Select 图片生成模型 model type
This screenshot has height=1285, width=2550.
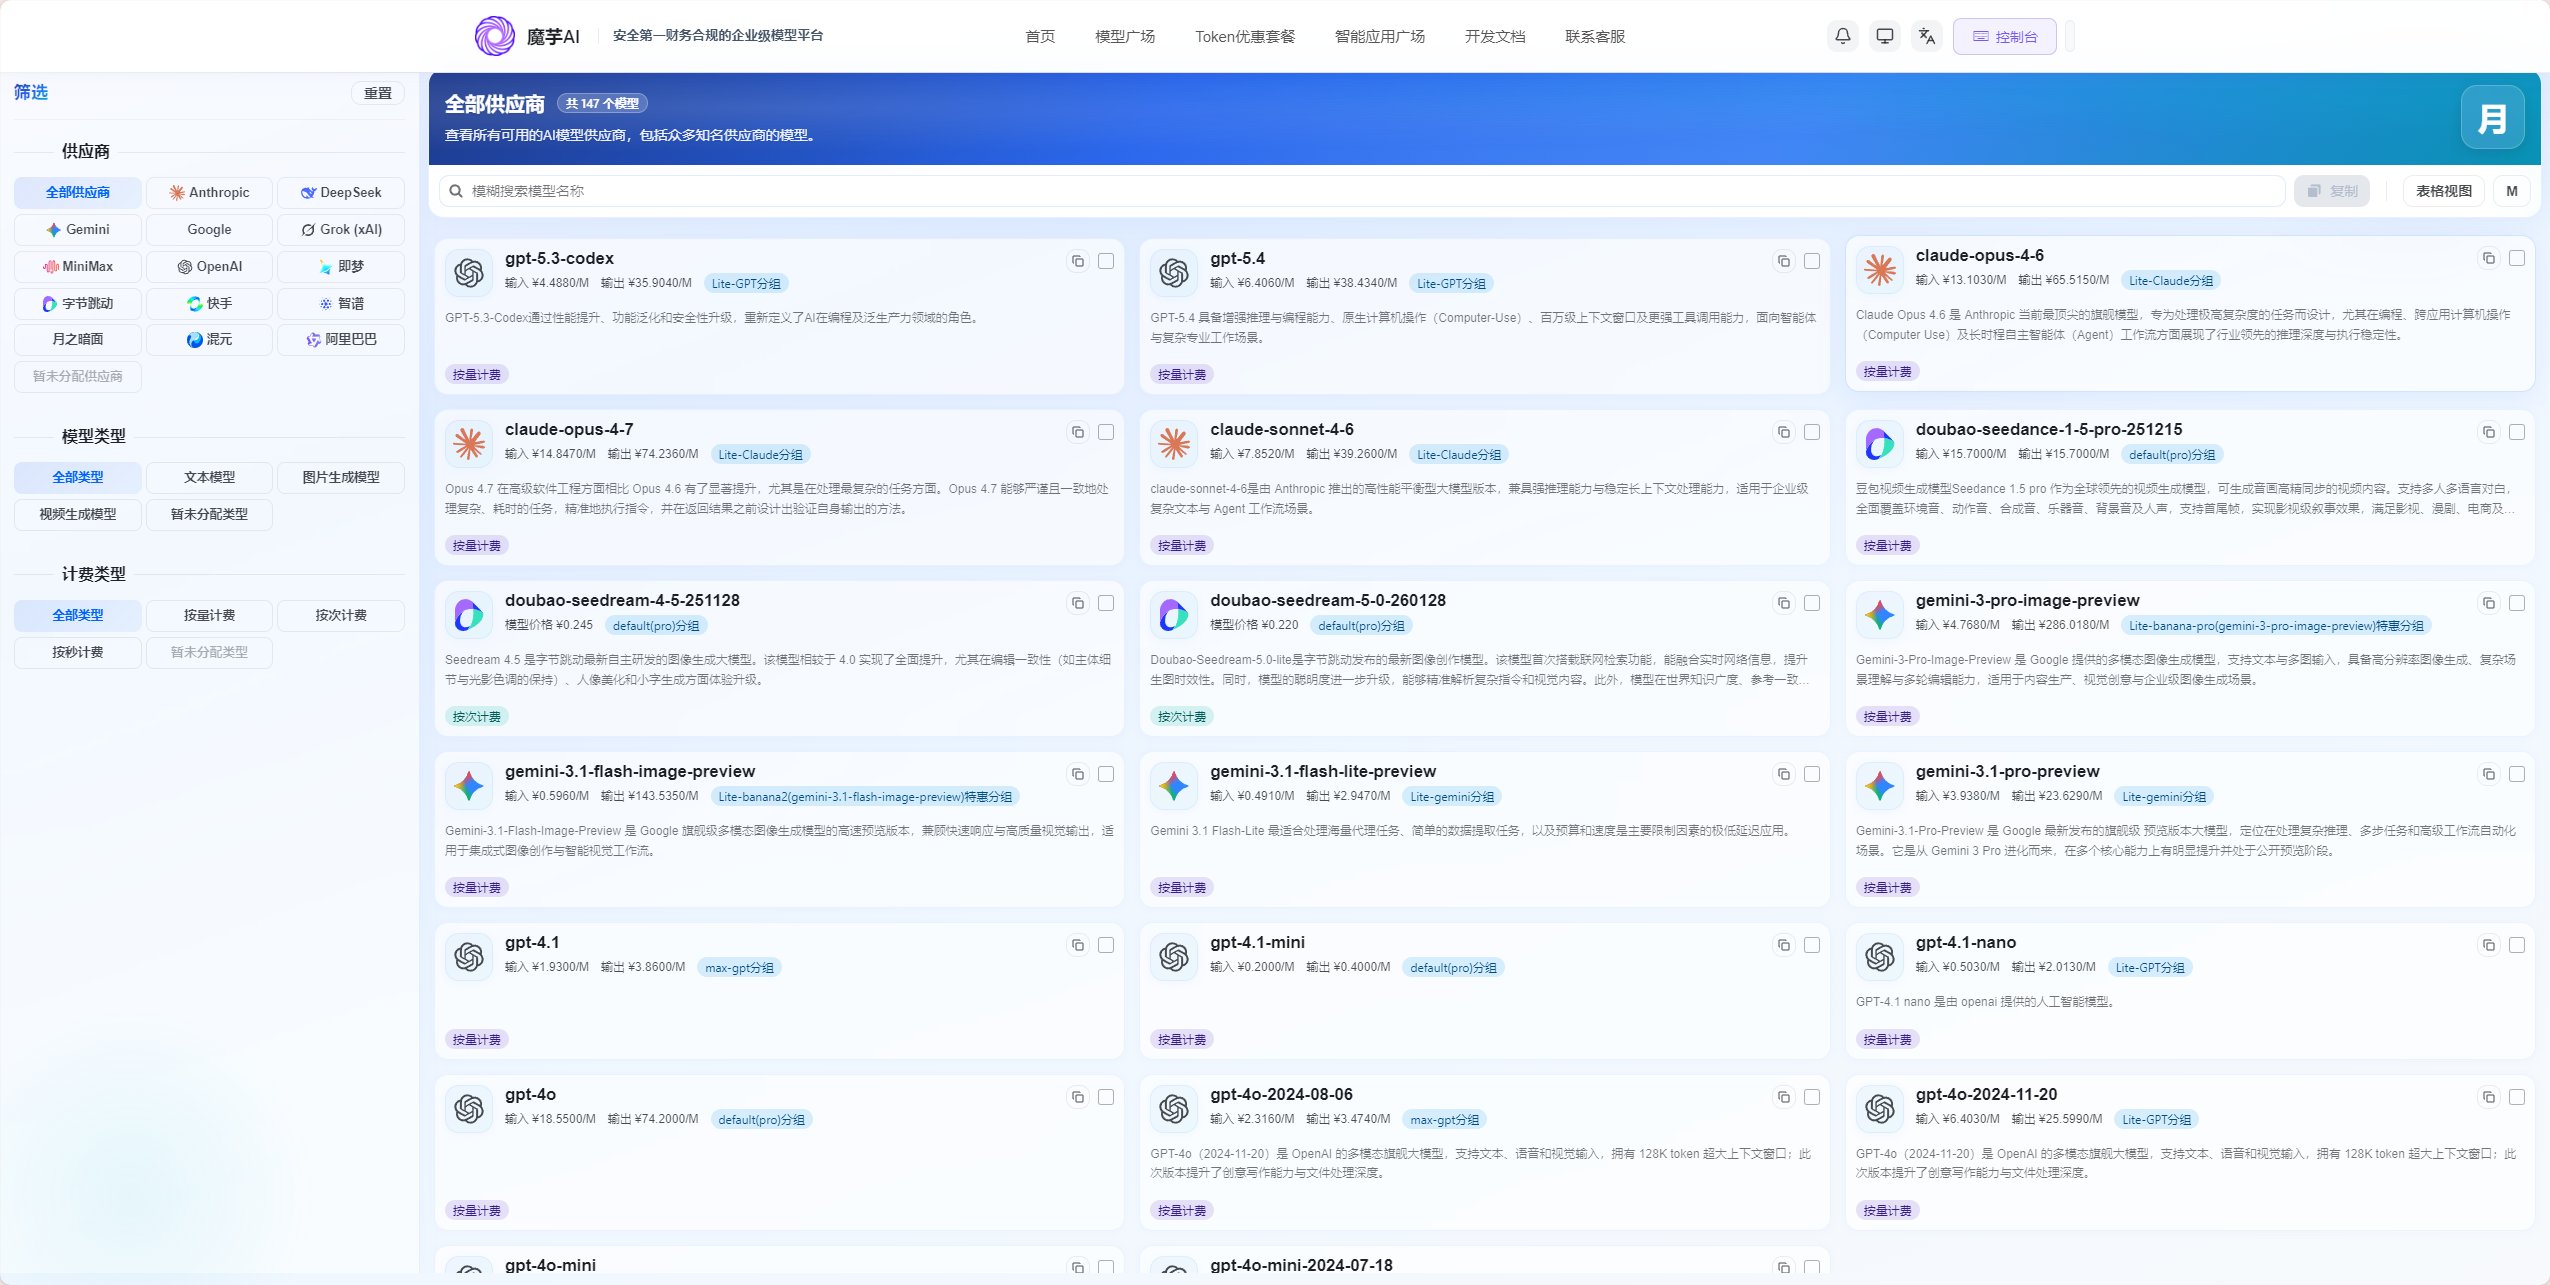pos(341,477)
